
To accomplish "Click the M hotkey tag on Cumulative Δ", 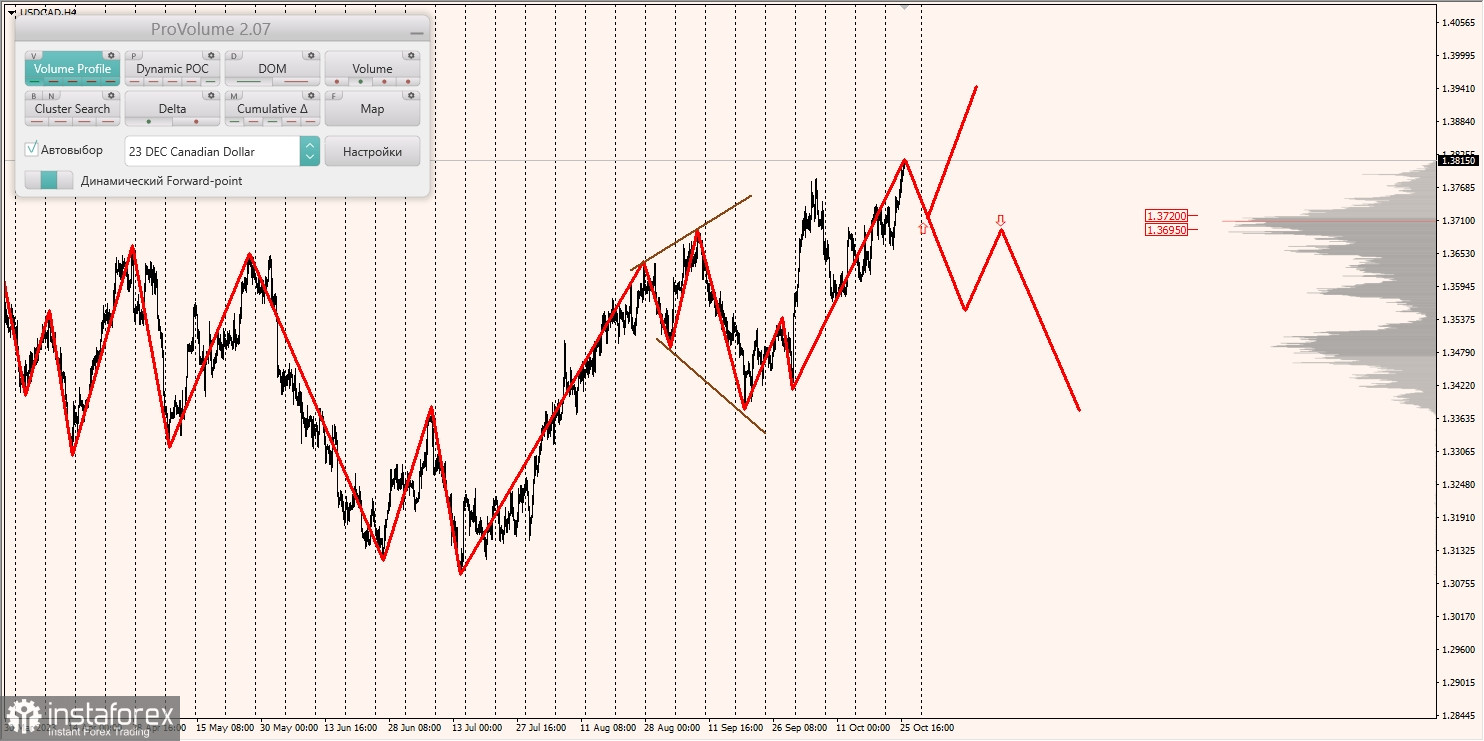I will click(x=234, y=96).
